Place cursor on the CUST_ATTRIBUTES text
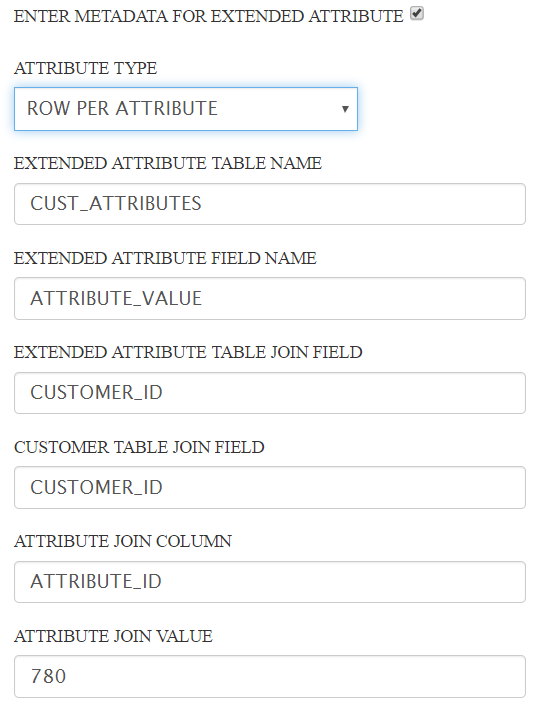 [116, 204]
